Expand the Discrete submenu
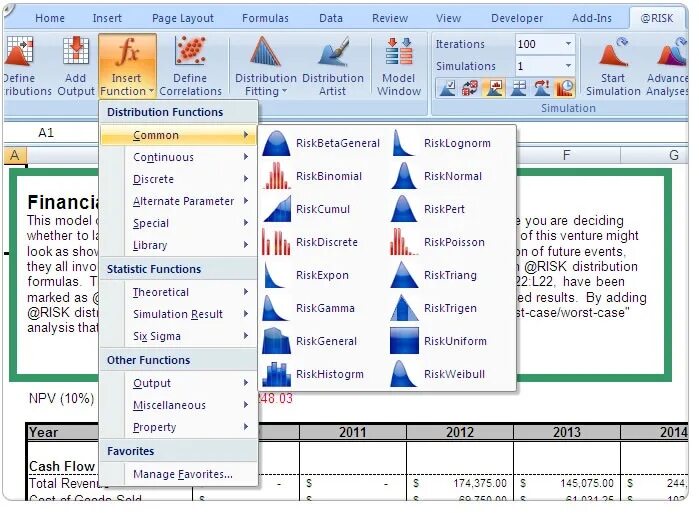Viewport: 699px width, 513px height. click(178, 179)
